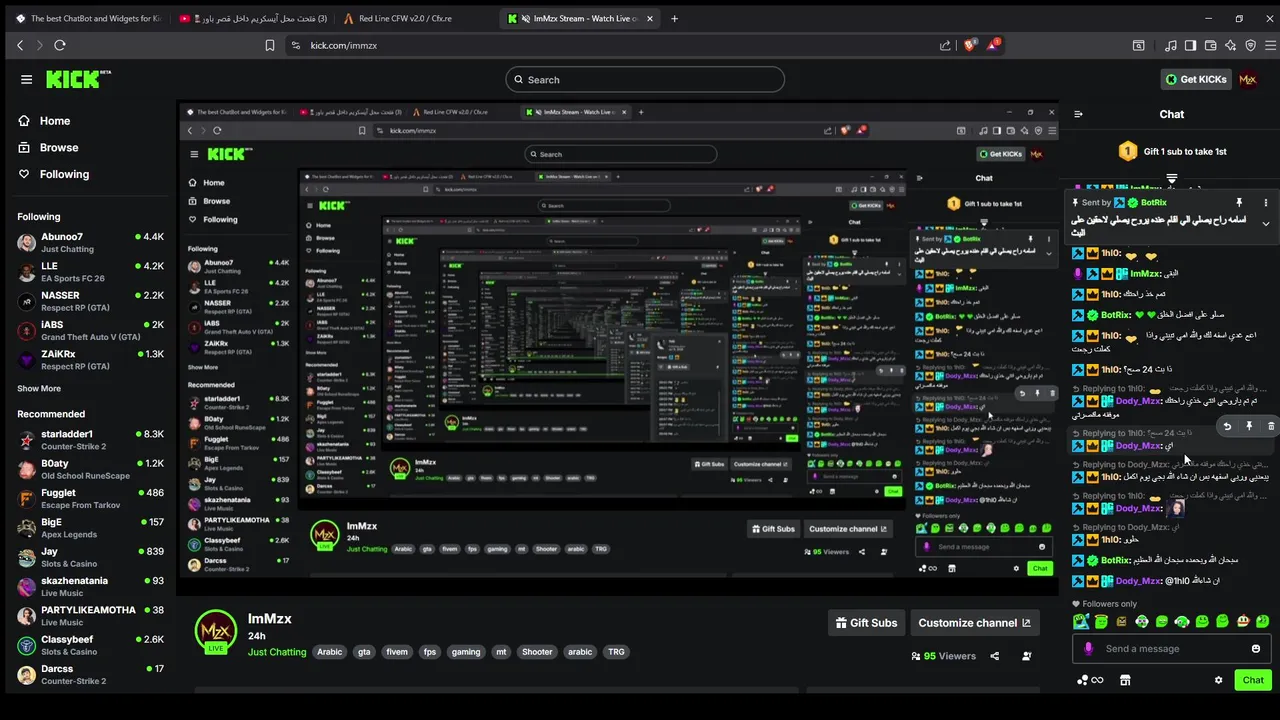Open Brave Wallet icon

coord(1210,45)
